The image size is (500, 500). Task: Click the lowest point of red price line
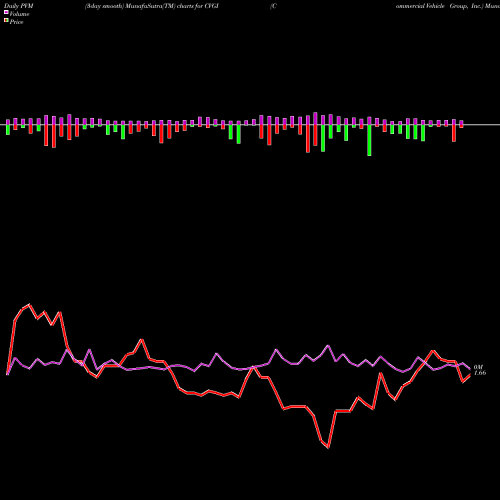[329, 448]
